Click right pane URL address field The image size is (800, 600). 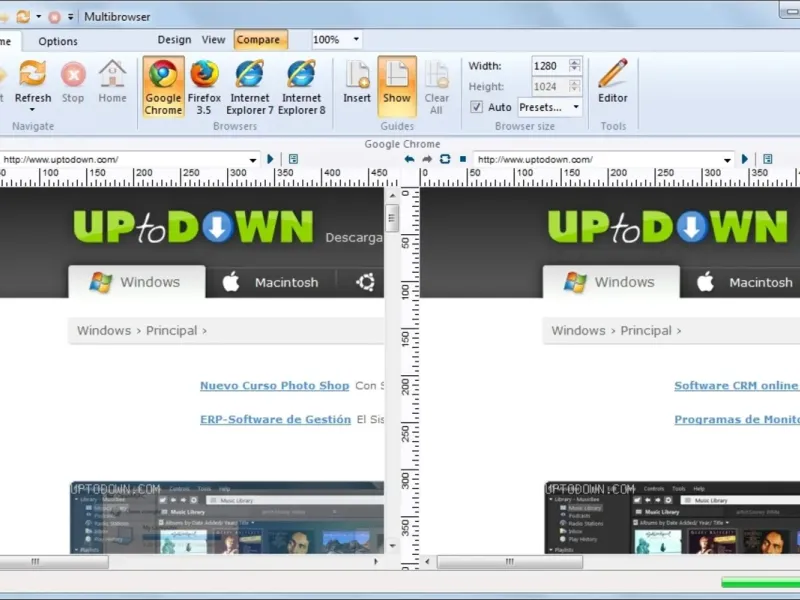597,160
